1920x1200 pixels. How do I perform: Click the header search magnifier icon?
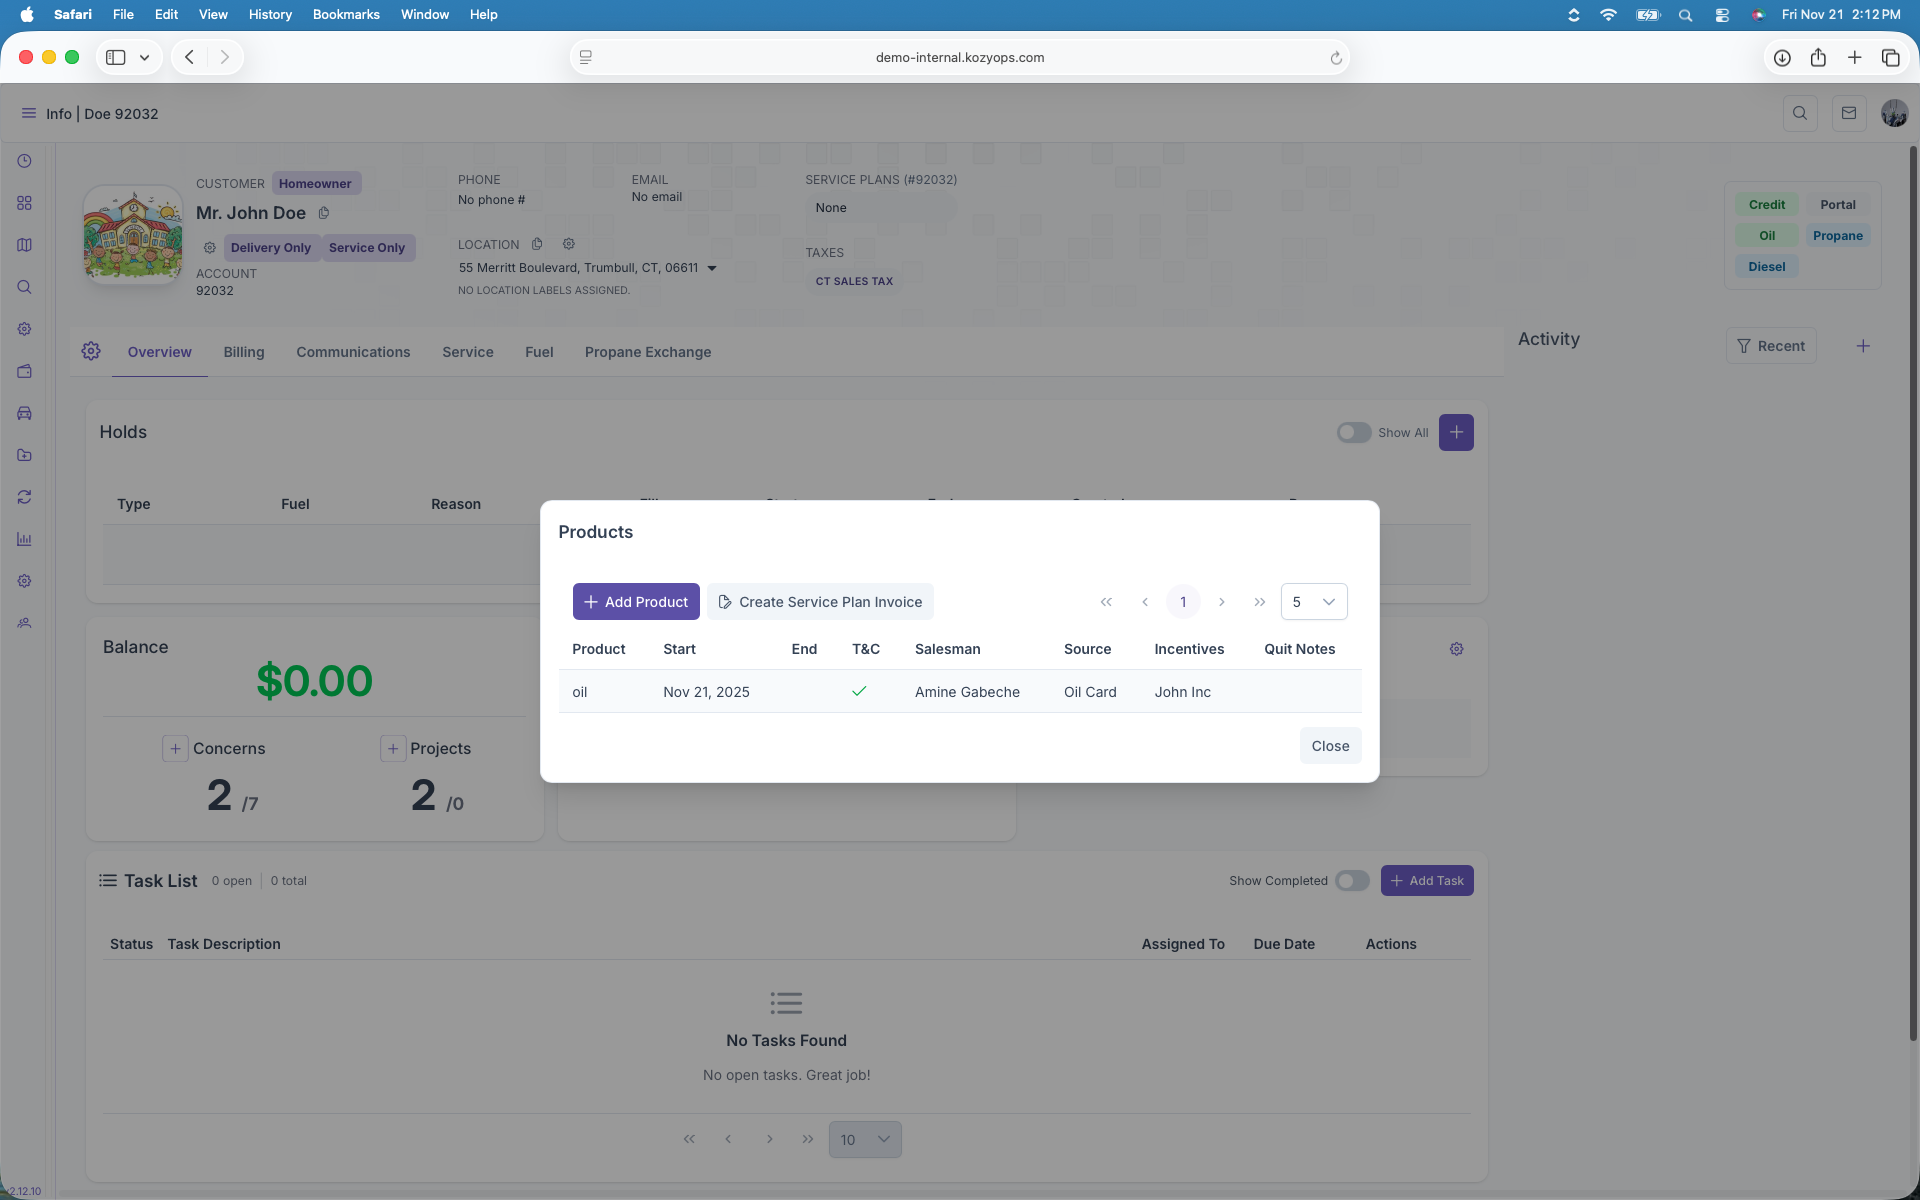click(1799, 113)
